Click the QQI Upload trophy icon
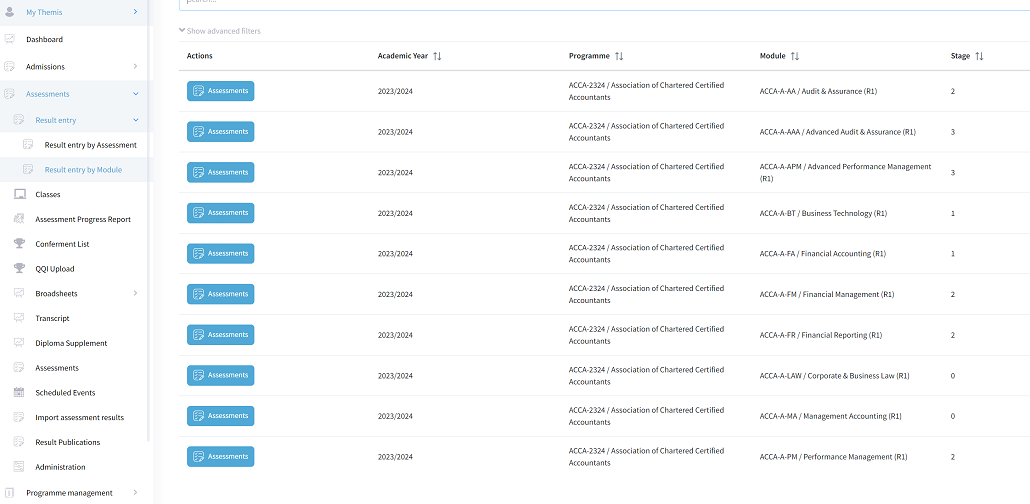The image size is (1030, 504). coord(19,269)
